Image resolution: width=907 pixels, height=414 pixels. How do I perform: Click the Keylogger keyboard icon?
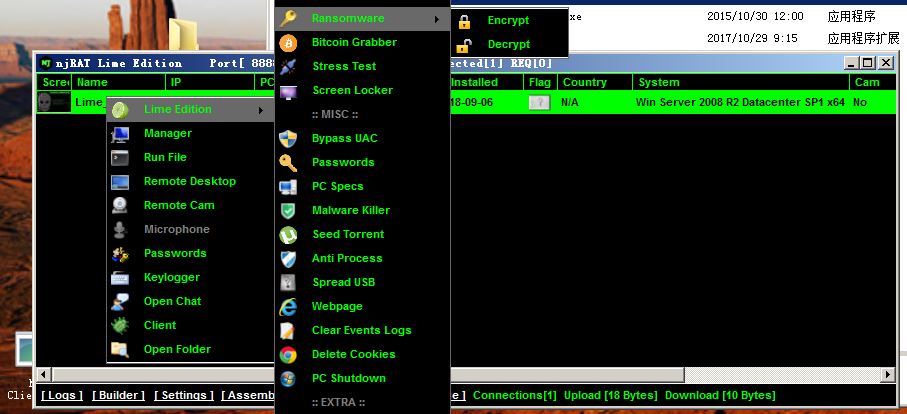click(120, 278)
